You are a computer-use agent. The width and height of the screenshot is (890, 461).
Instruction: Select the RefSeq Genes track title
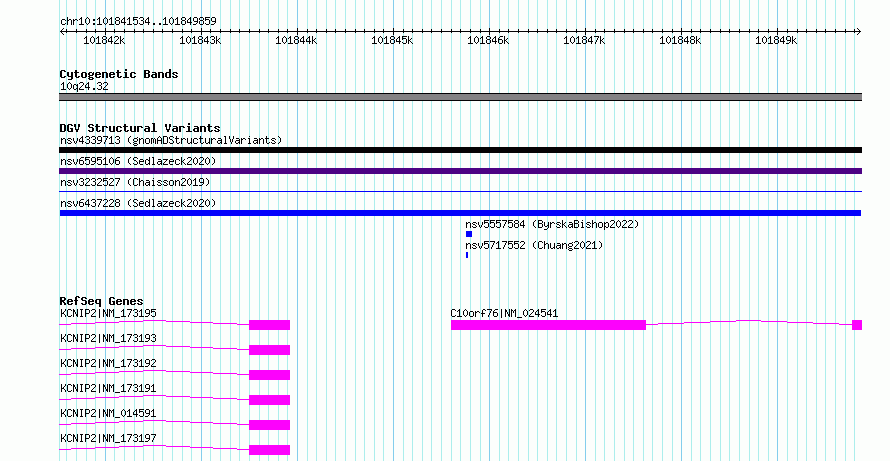(x=102, y=301)
